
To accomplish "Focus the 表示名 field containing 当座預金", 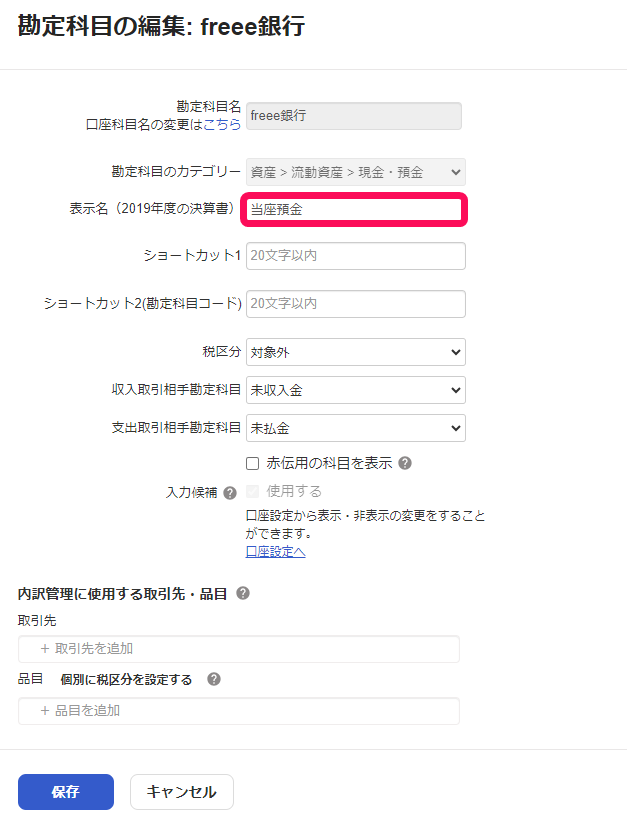I will (x=354, y=210).
